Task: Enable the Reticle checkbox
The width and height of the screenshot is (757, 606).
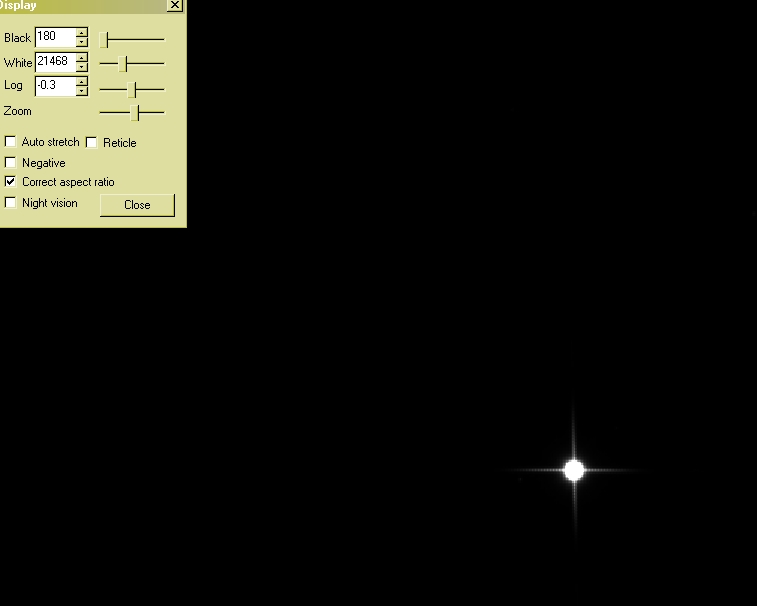Action: [91, 142]
